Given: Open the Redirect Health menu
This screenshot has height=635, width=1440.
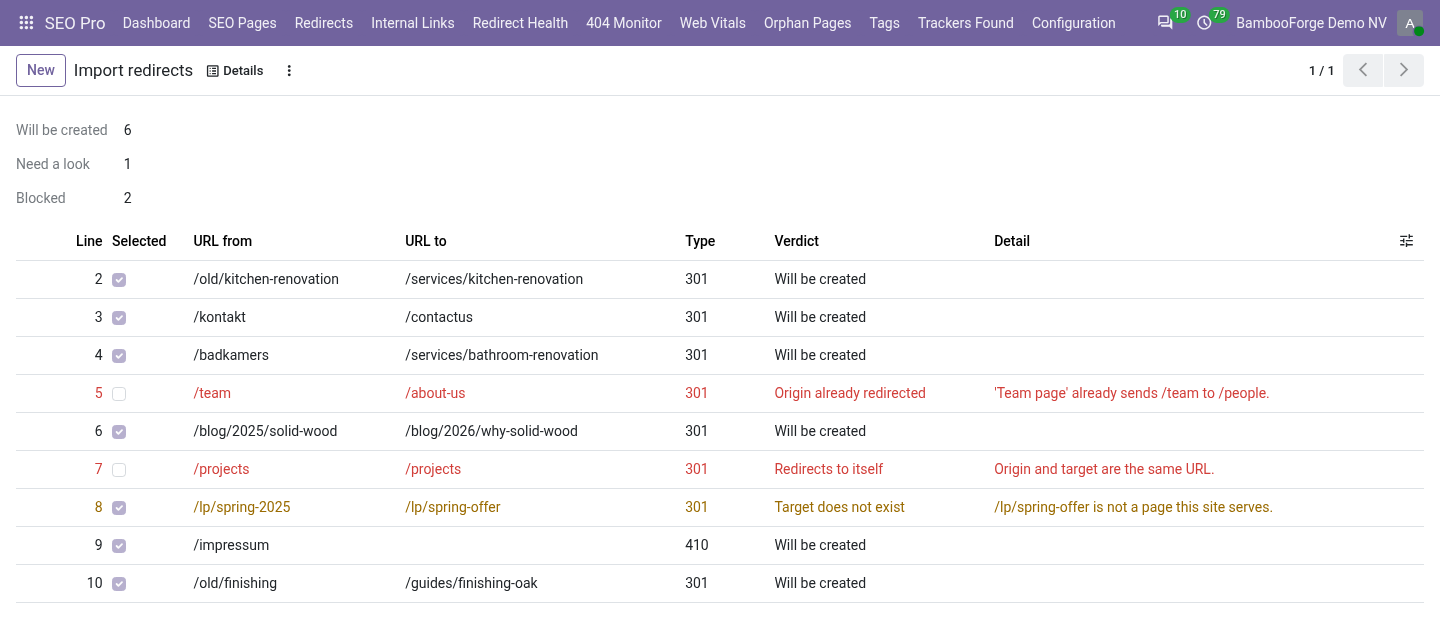Looking at the screenshot, I should 520,23.
